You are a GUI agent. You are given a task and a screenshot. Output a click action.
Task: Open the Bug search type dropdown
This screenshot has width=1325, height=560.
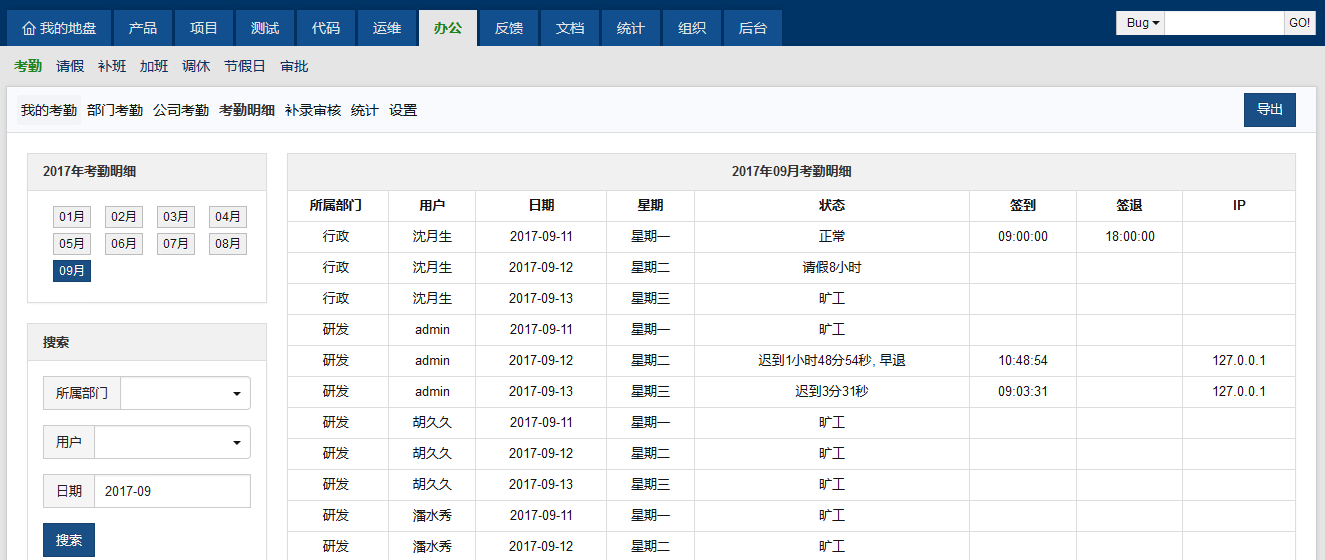coord(1140,23)
